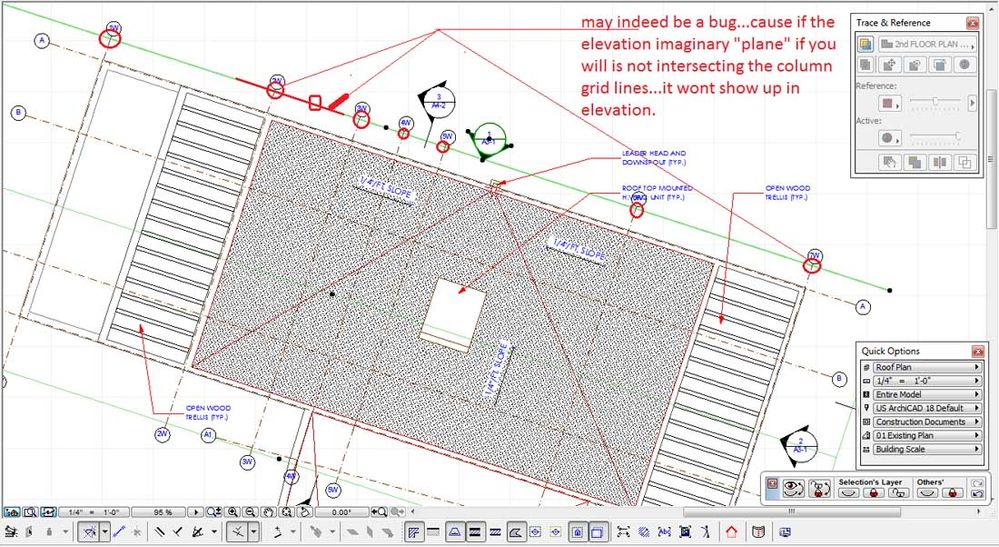The image size is (999, 547).
Task: Click the Reduce Zoom magnifier icon
Action: (250, 512)
